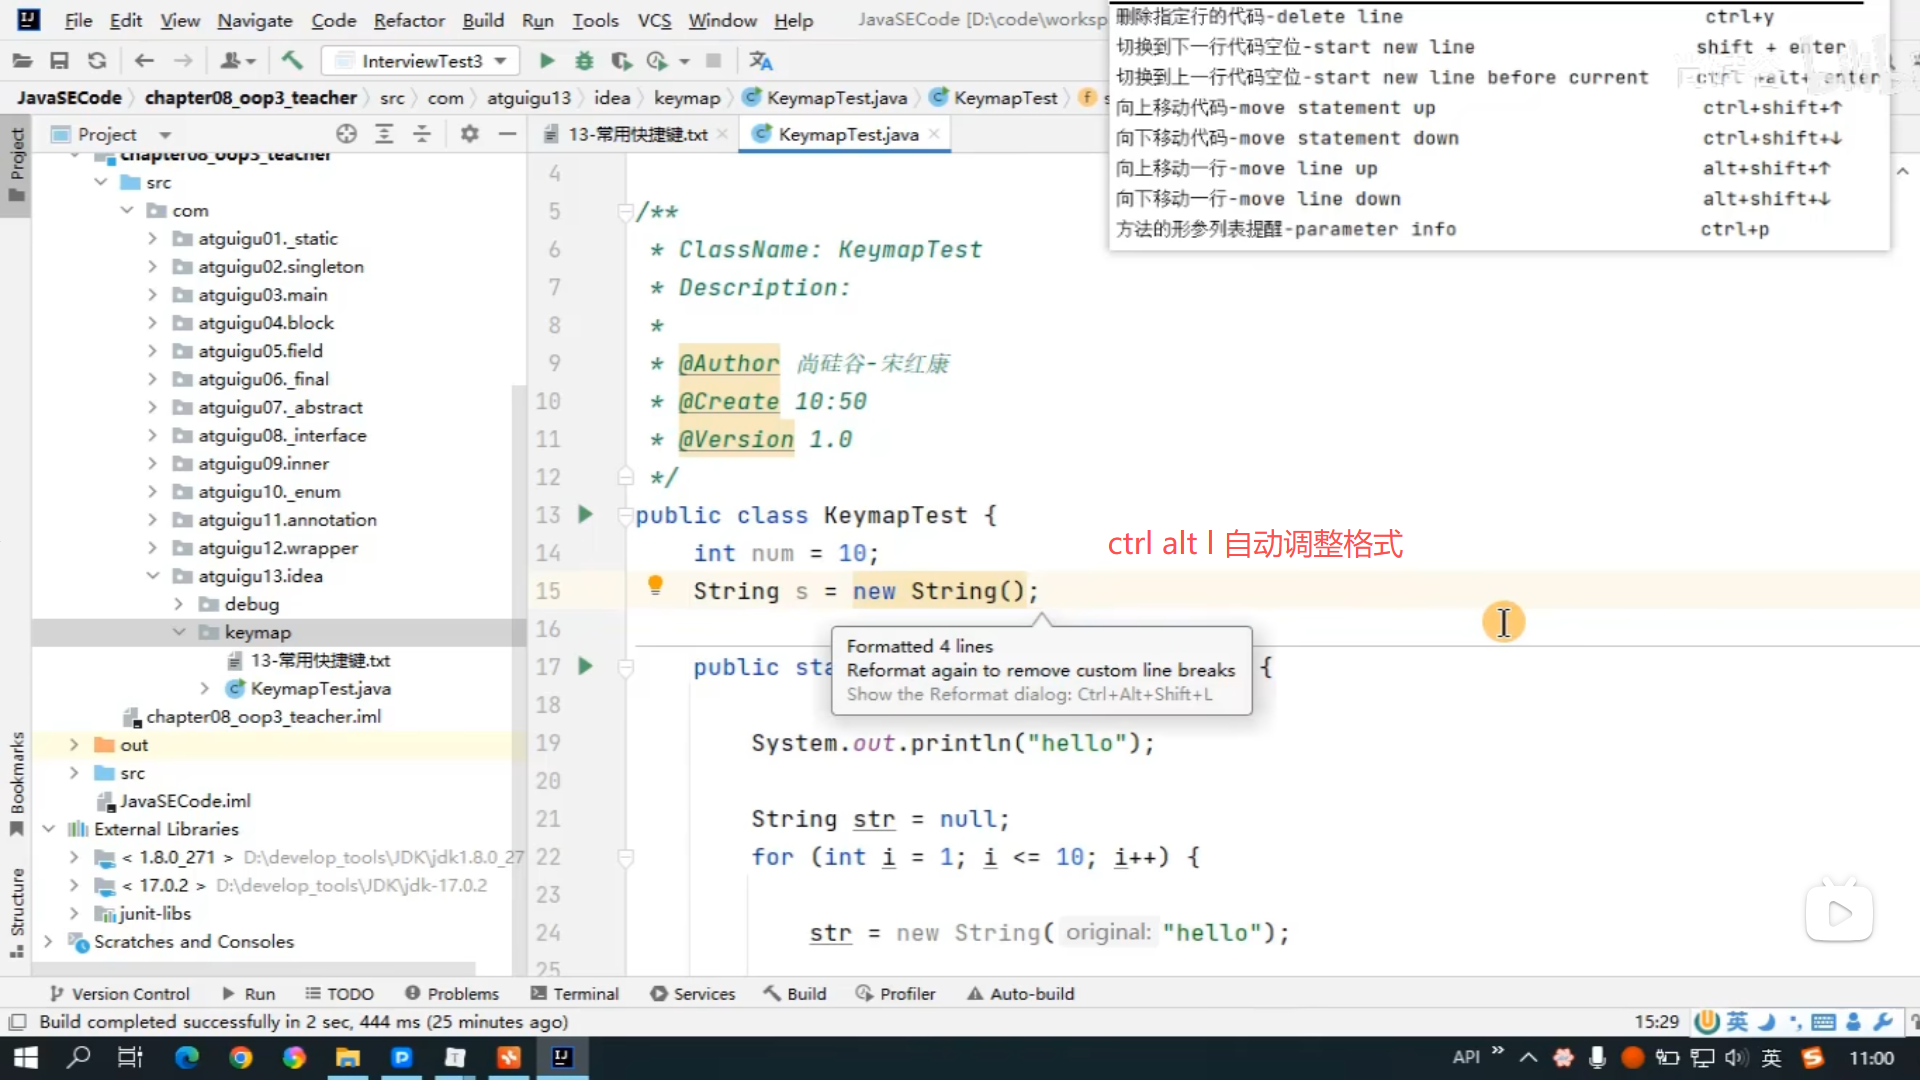Open Problems tool window

(x=452, y=993)
